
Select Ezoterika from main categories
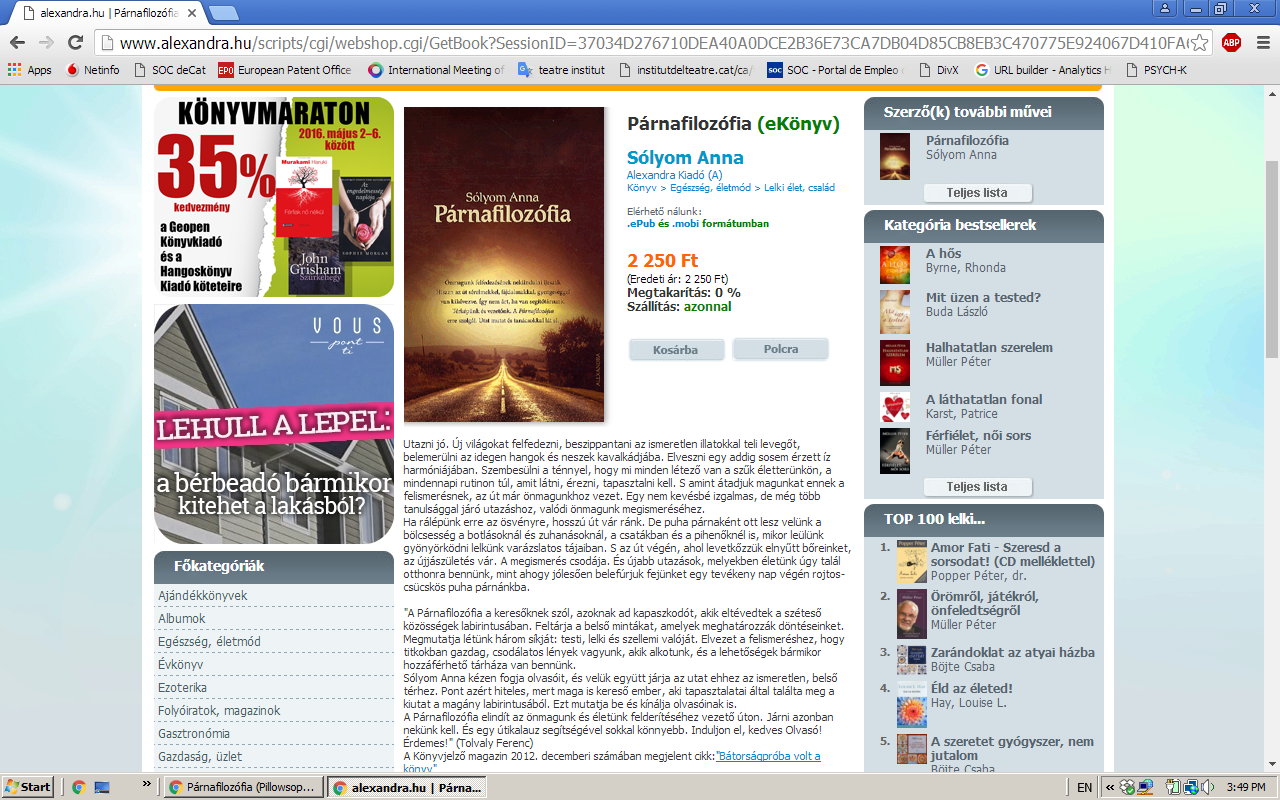(182, 687)
